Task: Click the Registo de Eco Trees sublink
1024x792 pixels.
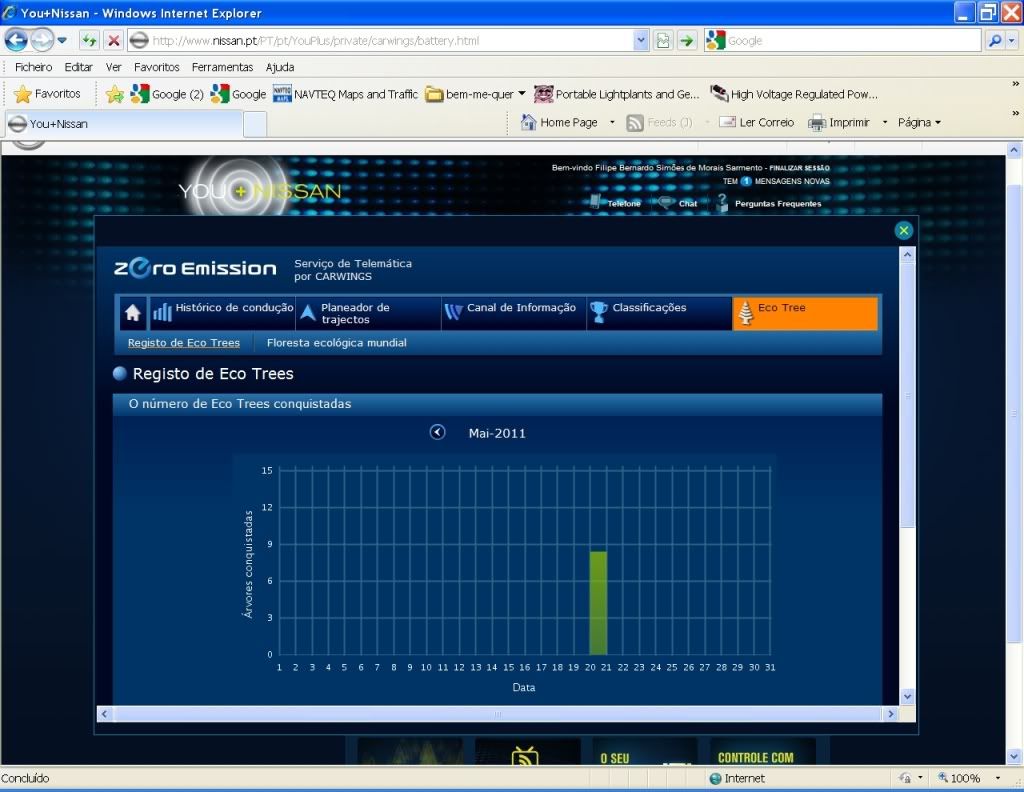Action: point(184,343)
